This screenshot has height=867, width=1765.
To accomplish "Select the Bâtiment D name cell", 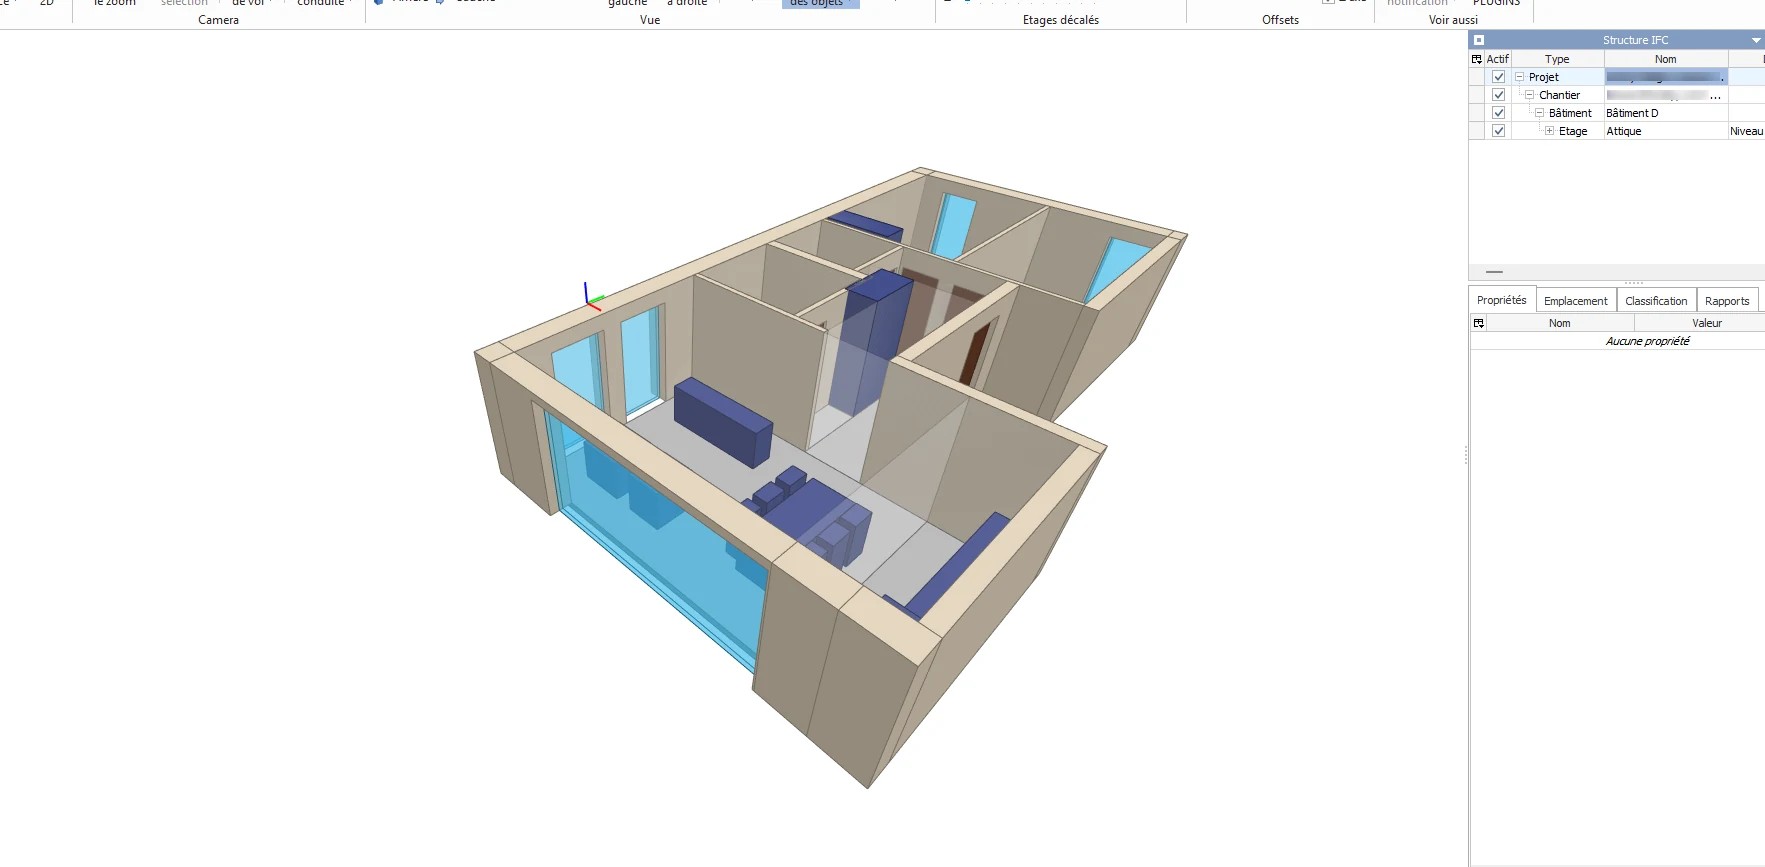I will click(1666, 113).
